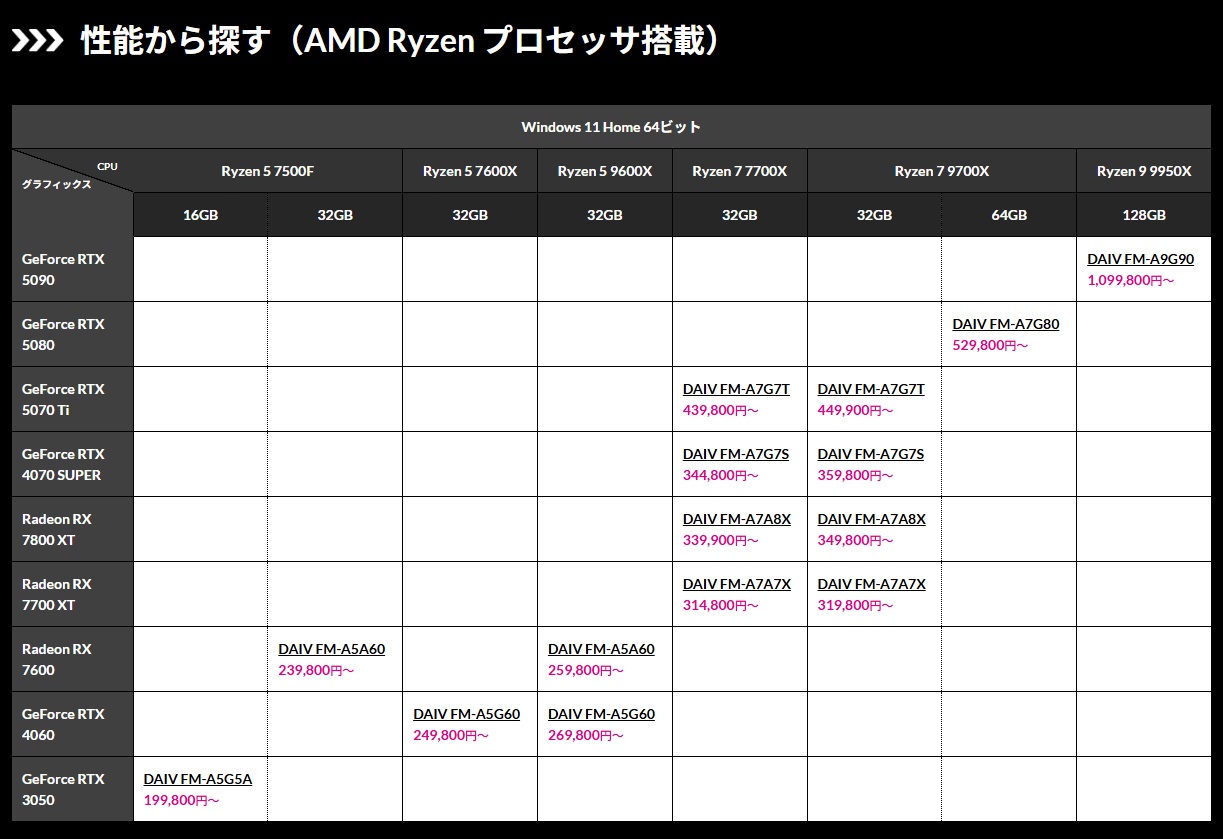Click the GeForce RTX 3050 row label
Viewport: 1223px width, 839px height.
(x=72, y=789)
